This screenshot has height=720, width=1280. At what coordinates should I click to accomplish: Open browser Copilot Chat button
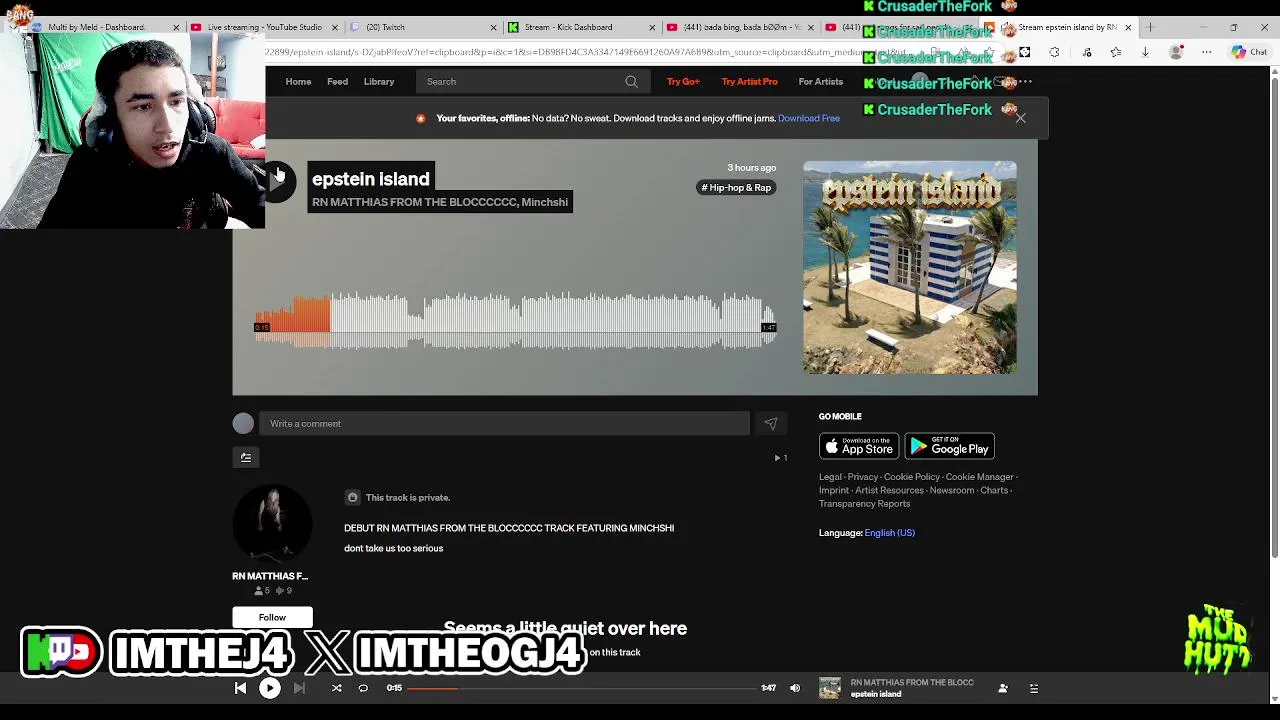click(x=1250, y=52)
